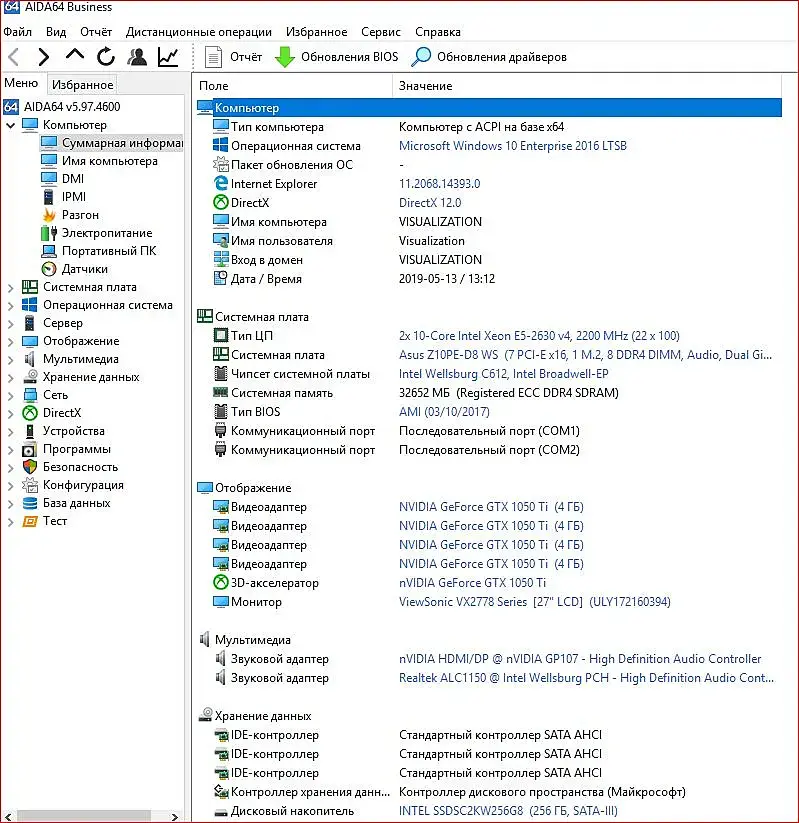Open the Asus Z10PE-D8 WS motherboard link
This screenshot has width=799, height=823.
tap(585, 355)
